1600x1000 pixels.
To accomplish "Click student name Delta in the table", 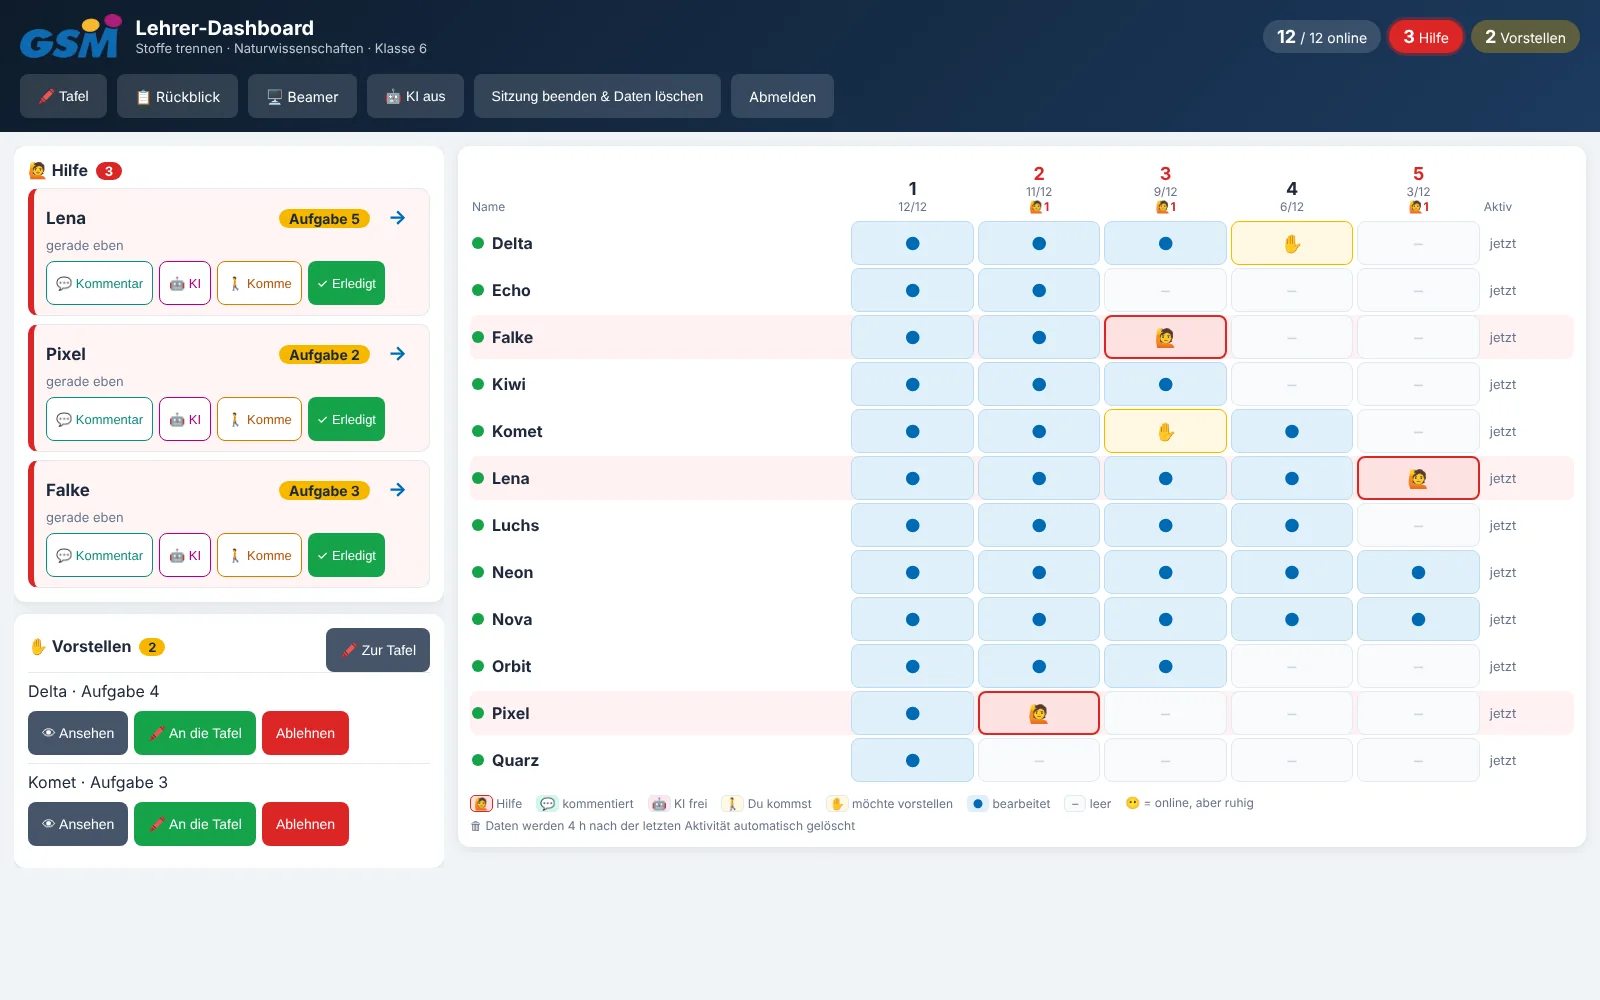I will click(x=512, y=243).
